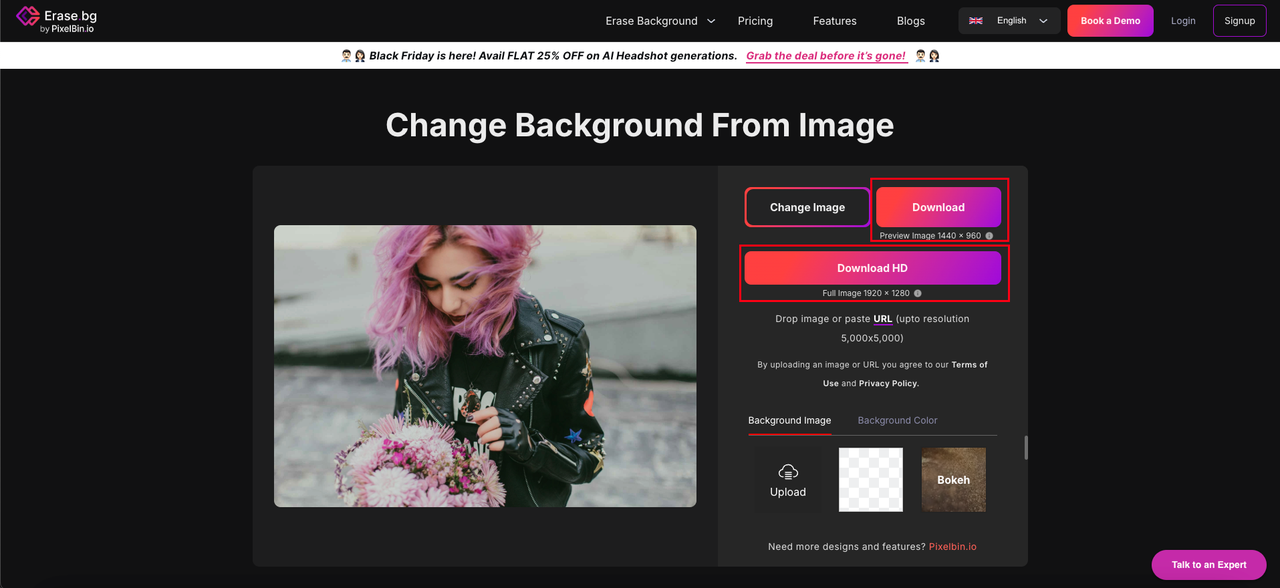
Task: Click the panel vertical scrollbar handle
Action: pyautogui.click(x=1026, y=448)
